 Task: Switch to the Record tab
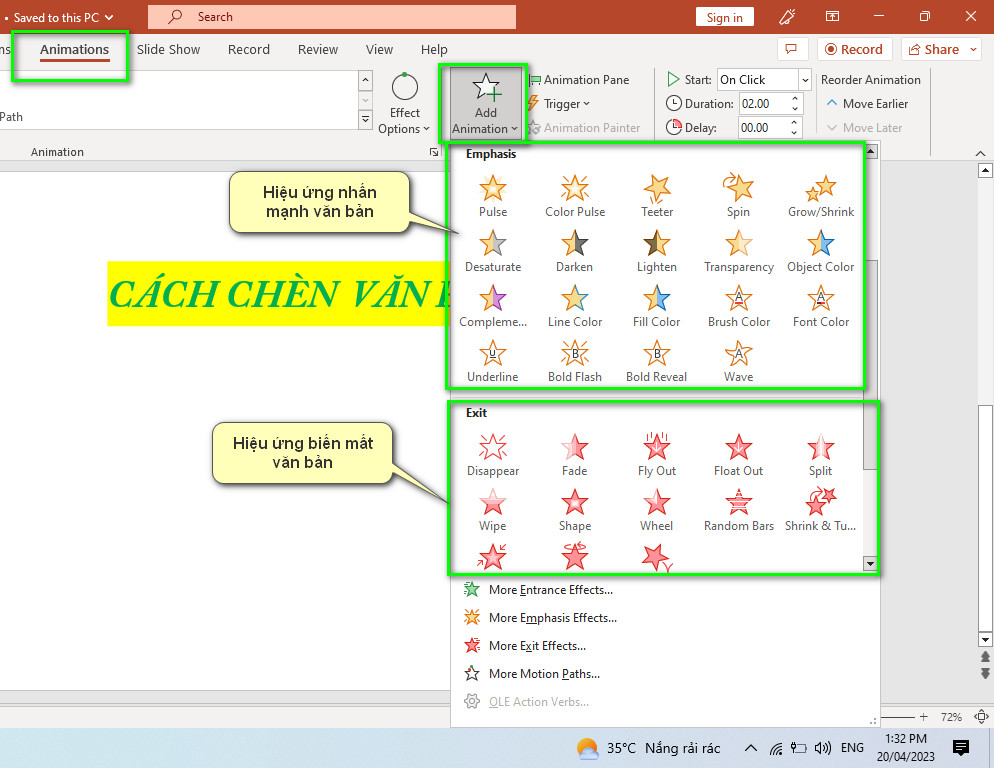tap(248, 49)
